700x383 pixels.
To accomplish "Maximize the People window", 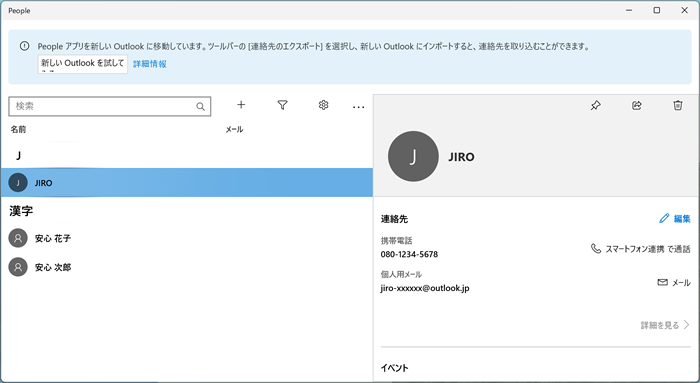I will 657,10.
